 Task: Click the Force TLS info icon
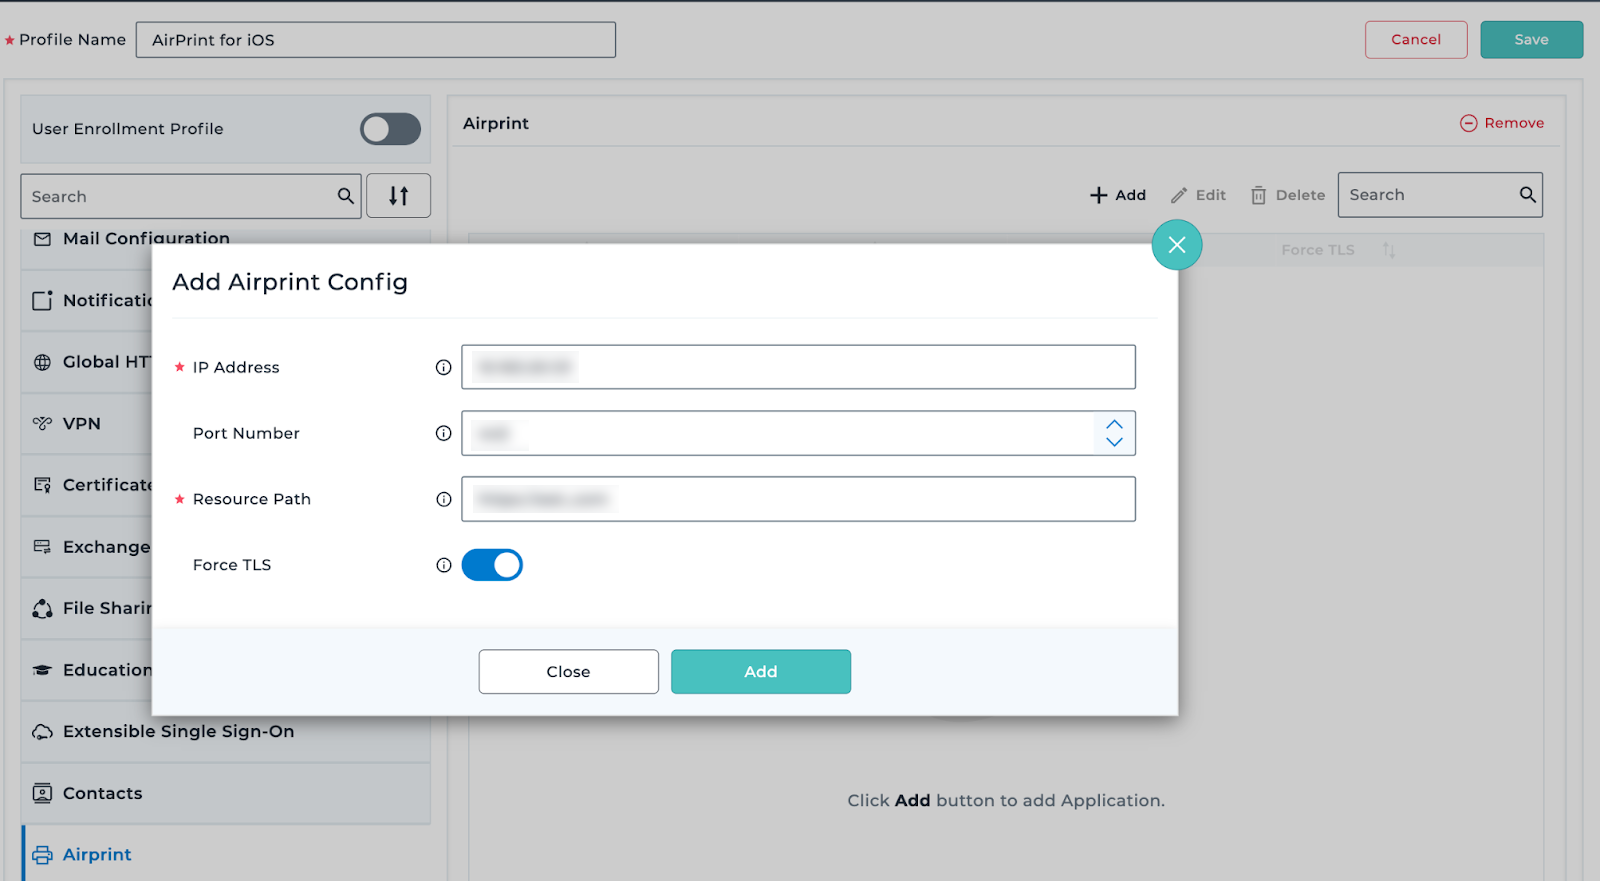point(444,565)
